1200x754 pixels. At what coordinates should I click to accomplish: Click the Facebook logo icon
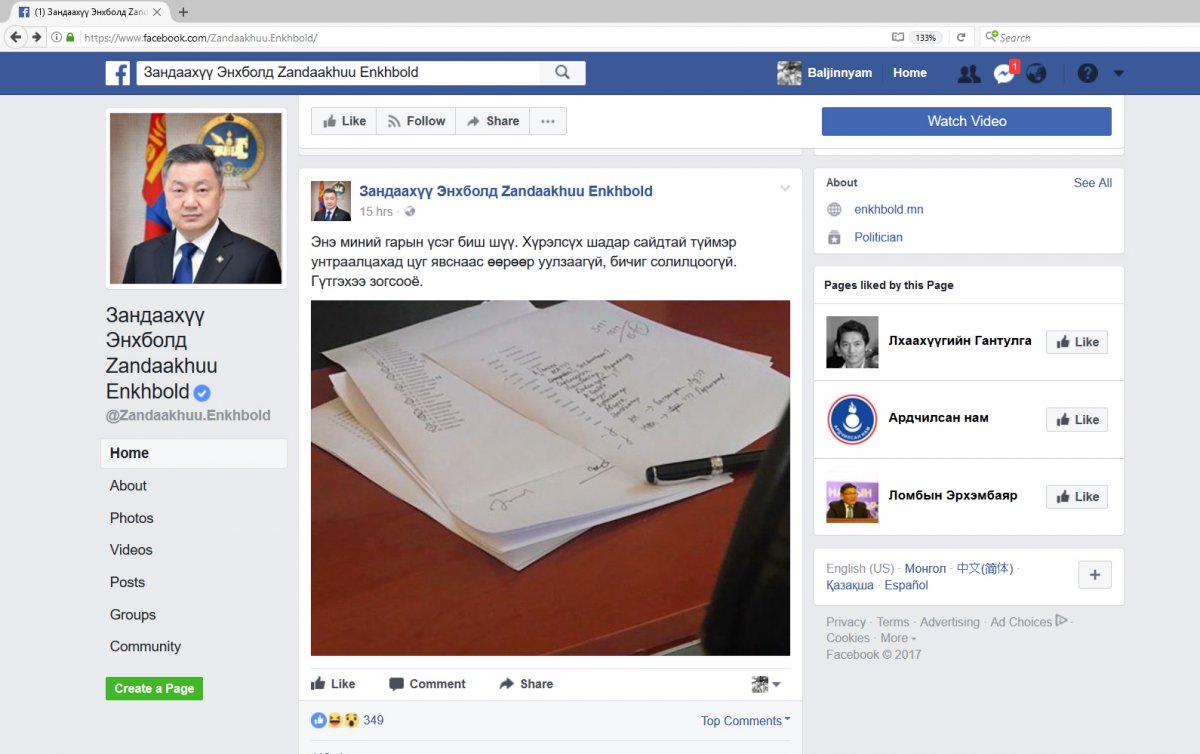click(118, 73)
